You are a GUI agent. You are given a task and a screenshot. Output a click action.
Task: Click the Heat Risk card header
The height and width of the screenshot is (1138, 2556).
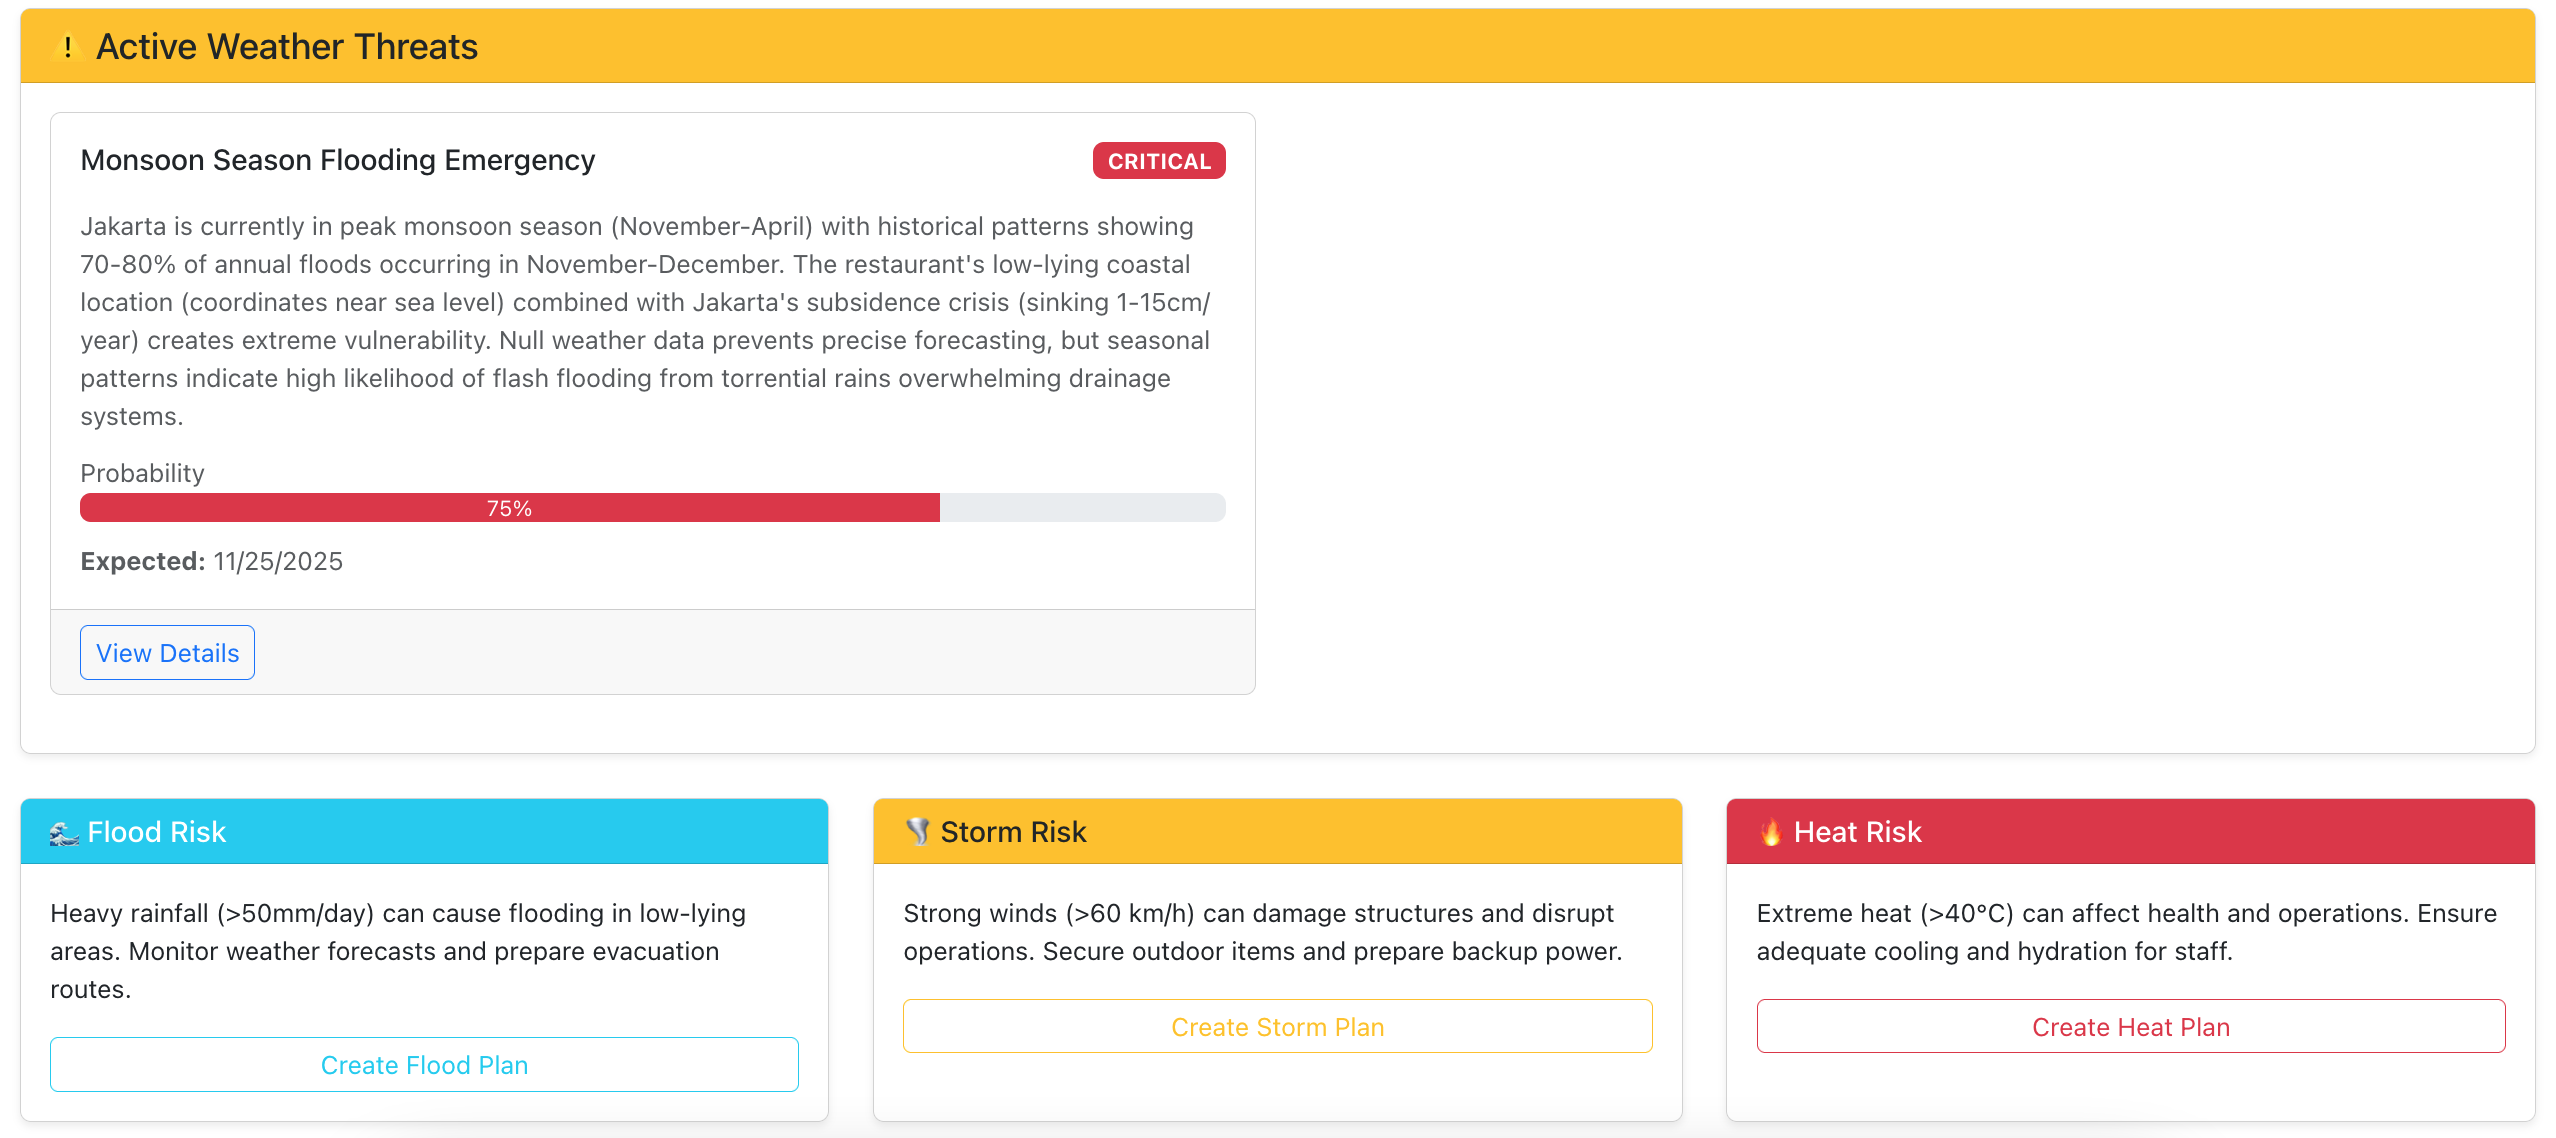click(x=2130, y=831)
